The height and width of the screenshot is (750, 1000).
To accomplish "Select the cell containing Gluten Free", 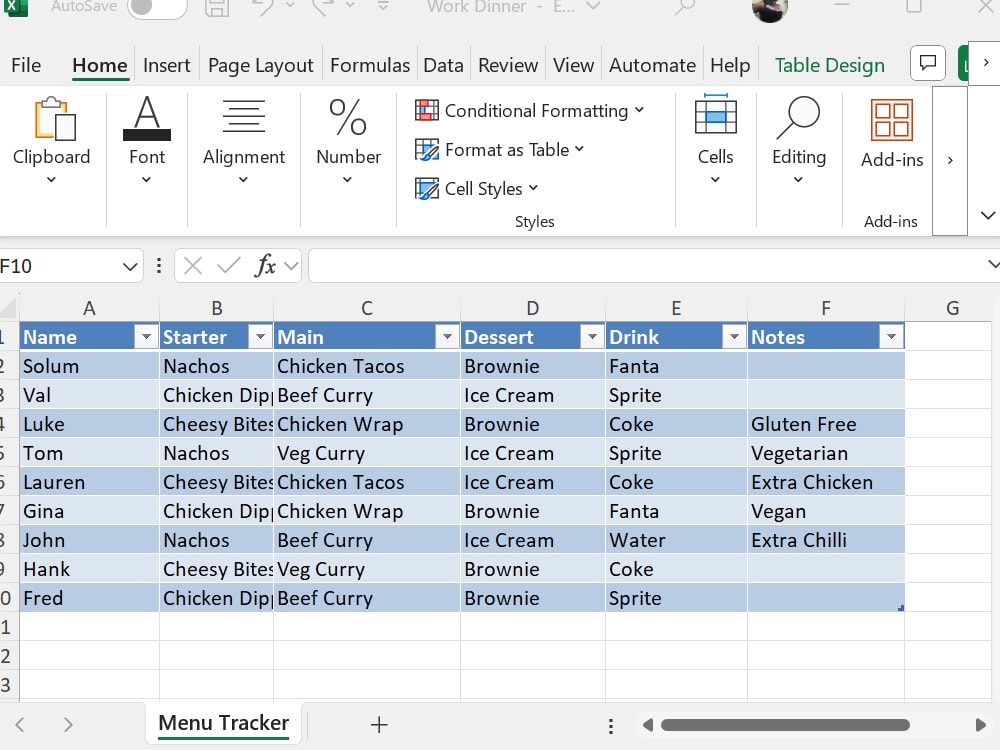I will click(x=826, y=424).
